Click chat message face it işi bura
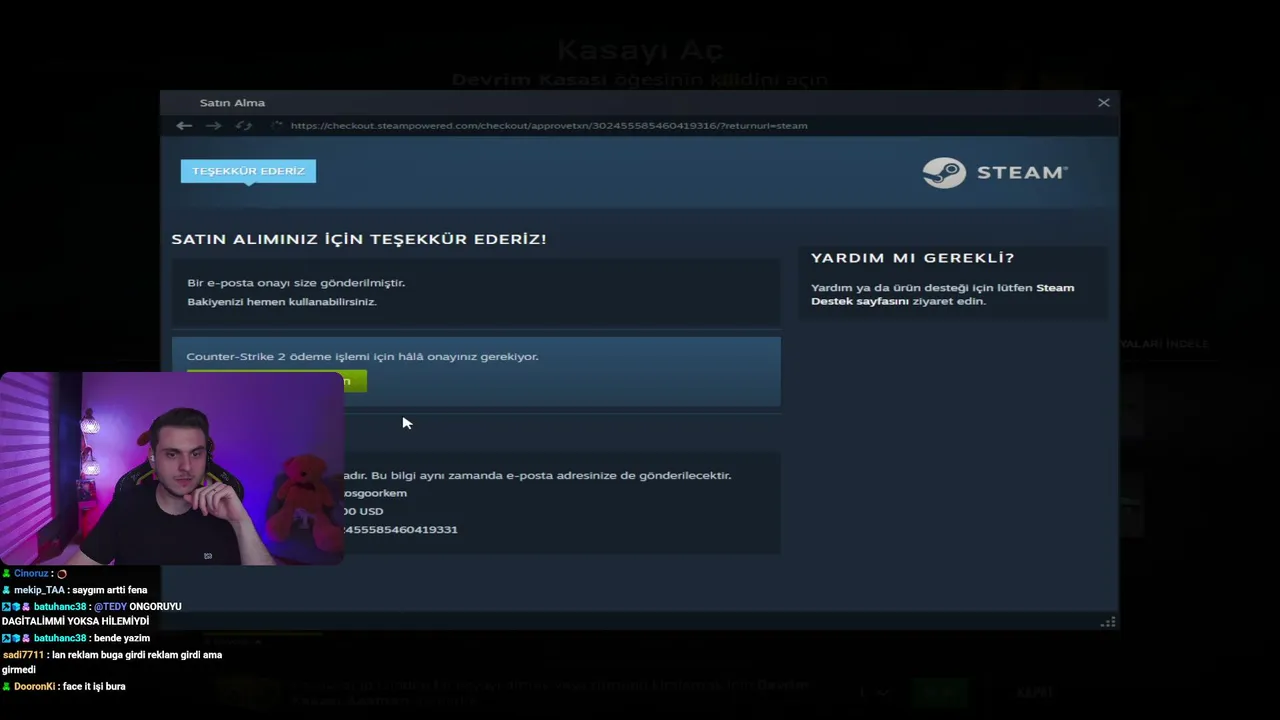 [94, 687]
